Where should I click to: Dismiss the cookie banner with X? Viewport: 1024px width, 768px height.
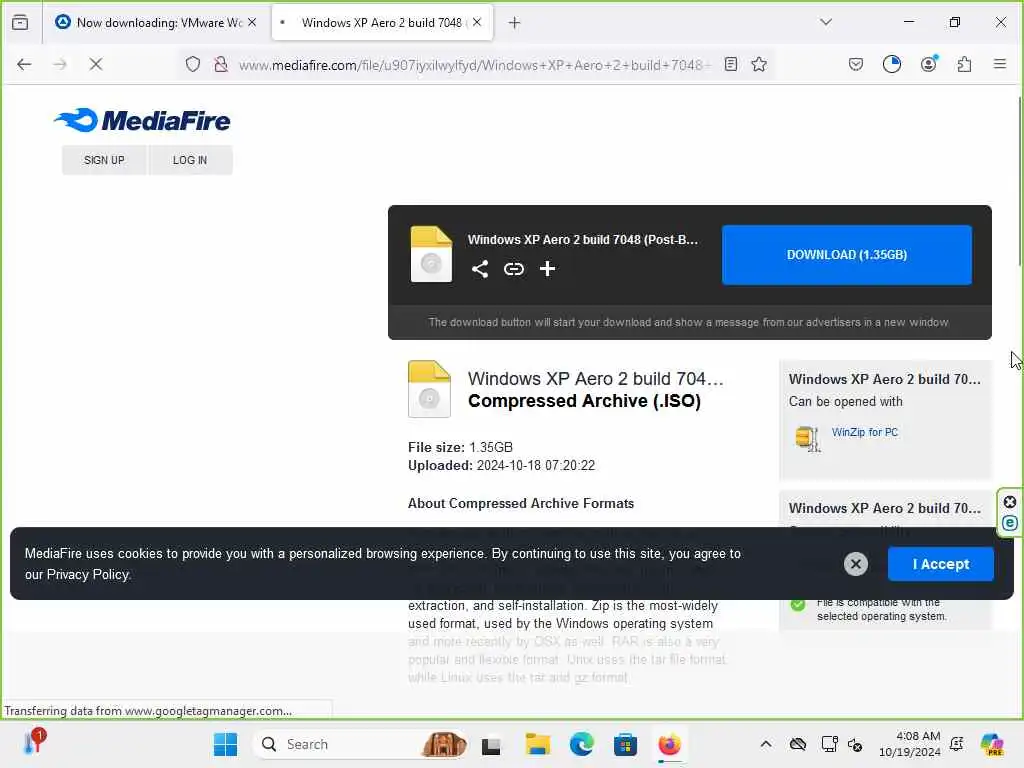856,564
